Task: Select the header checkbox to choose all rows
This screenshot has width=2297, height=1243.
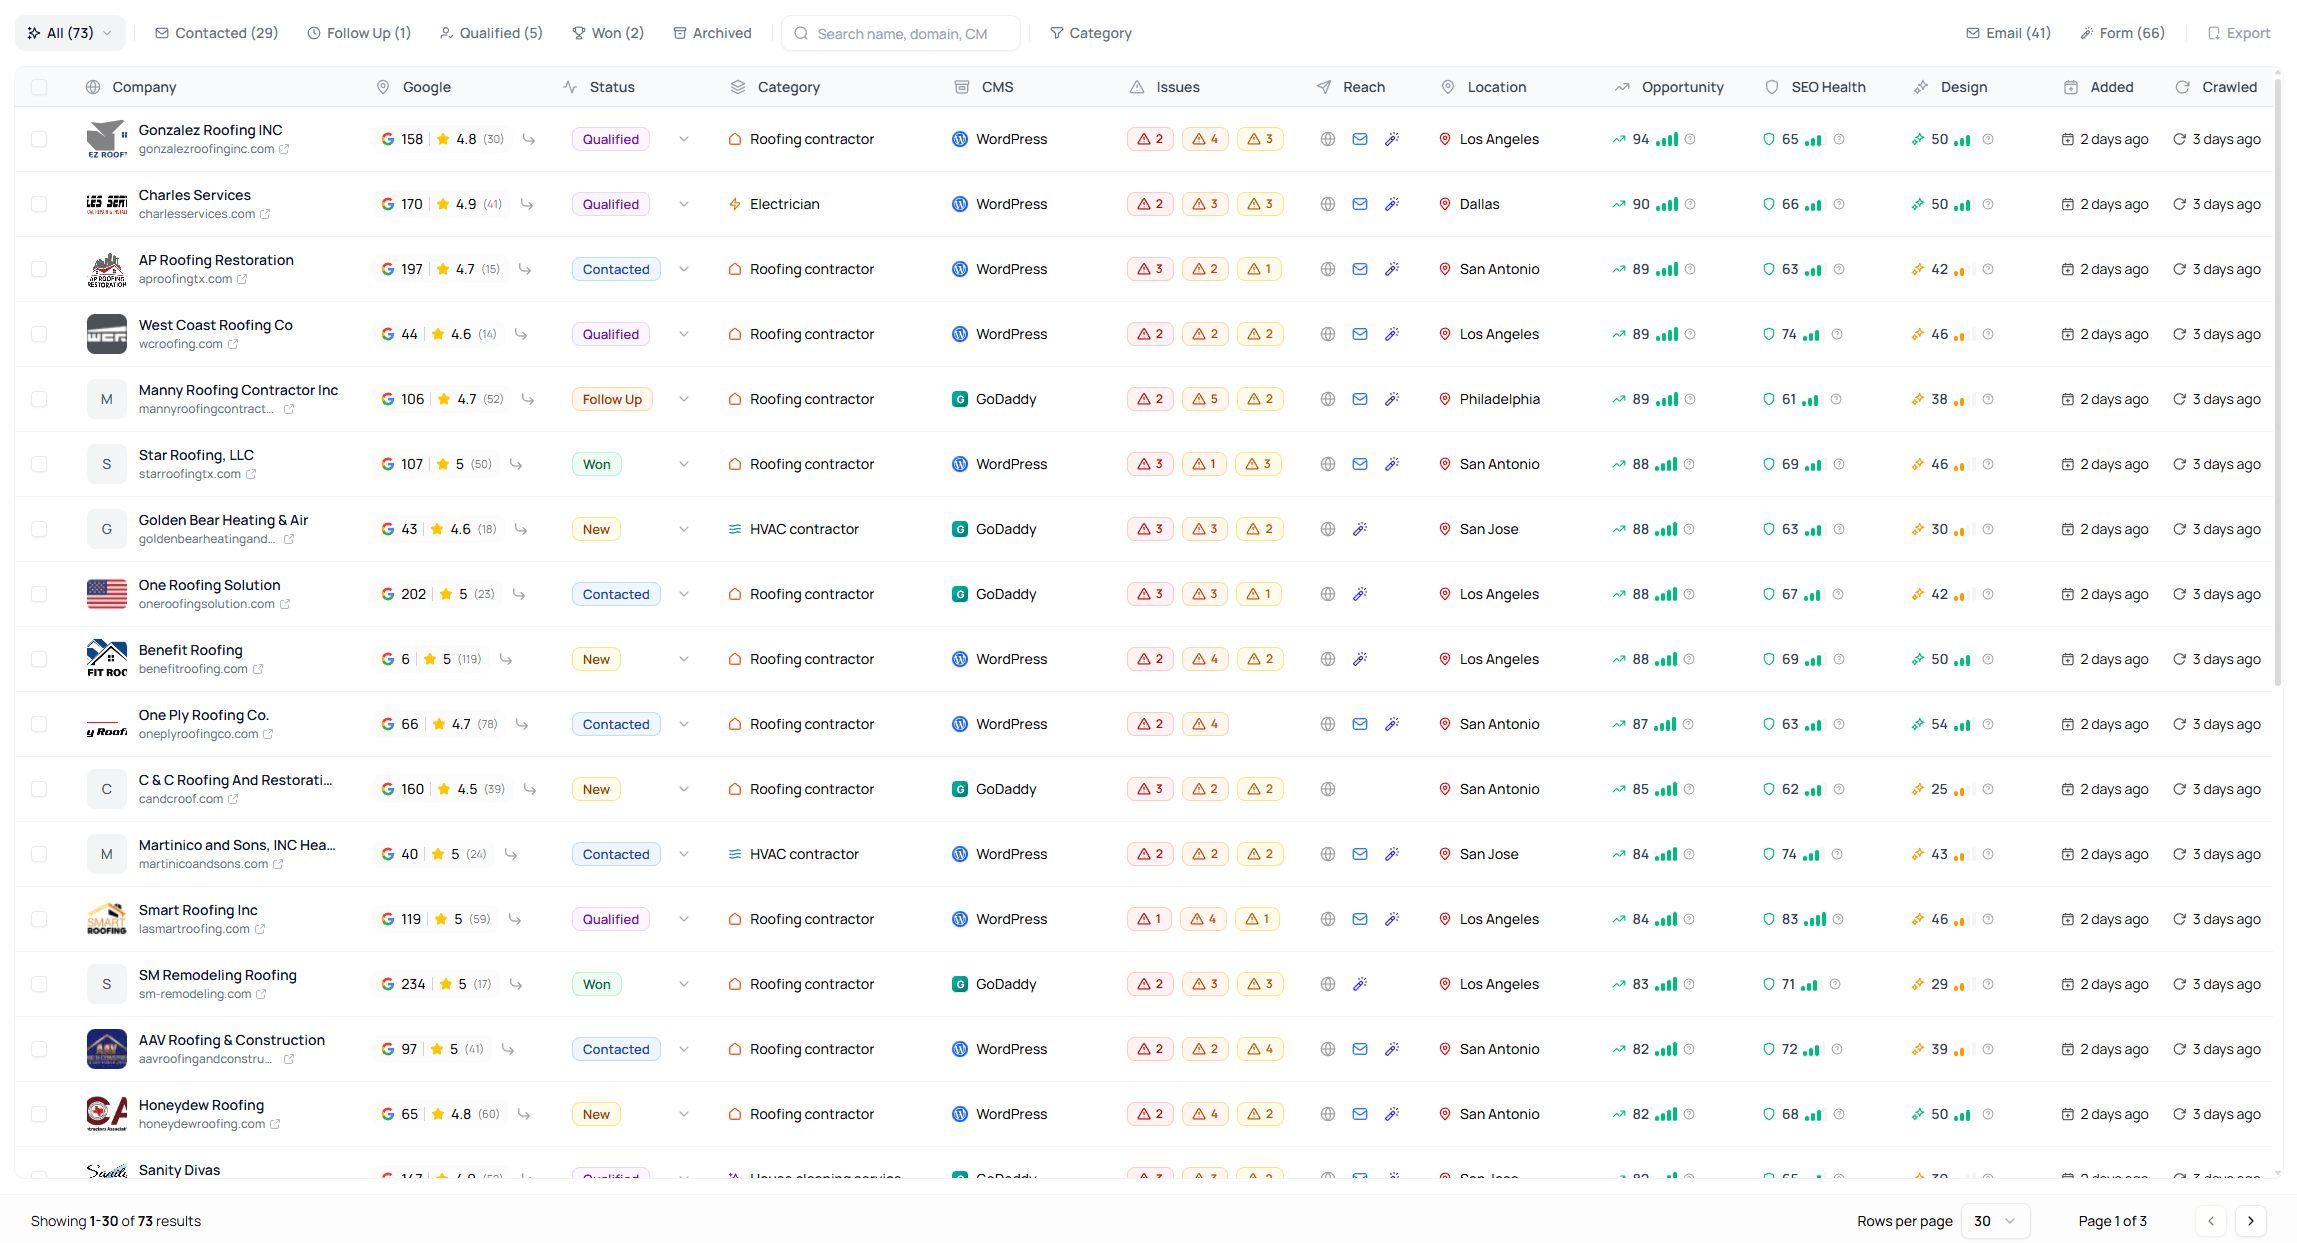Action: click(x=39, y=87)
